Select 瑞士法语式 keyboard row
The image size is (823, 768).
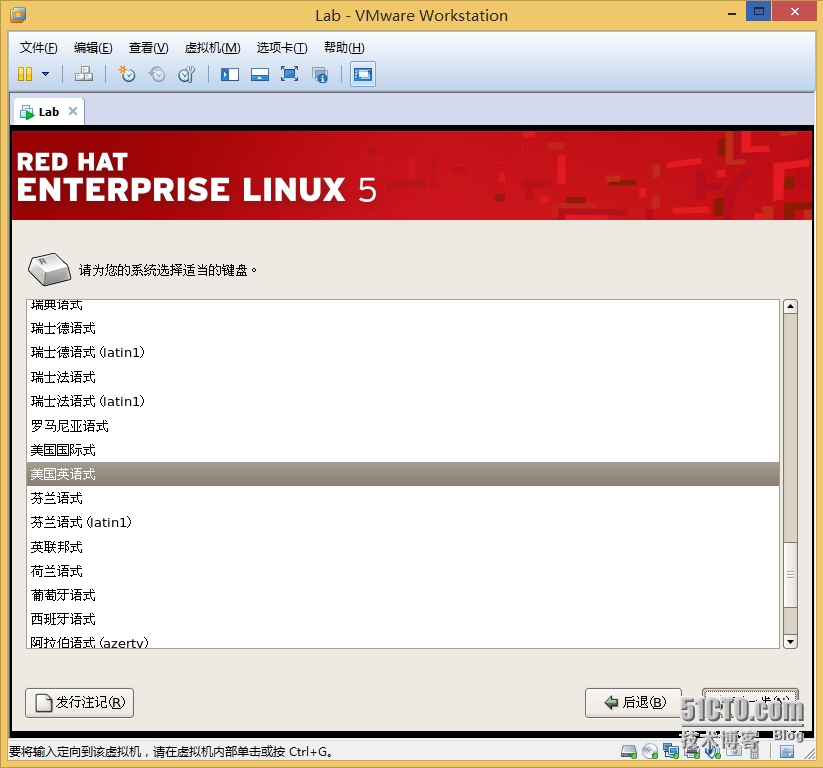pyautogui.click(x=403, y=377)
